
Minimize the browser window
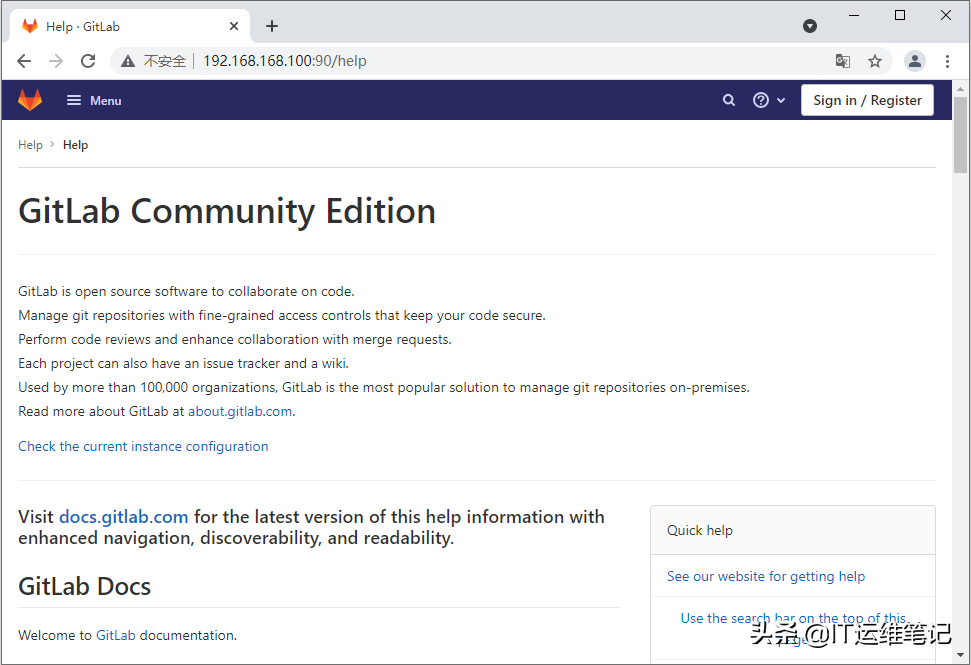pyautogui.click(x=854, y=15)
